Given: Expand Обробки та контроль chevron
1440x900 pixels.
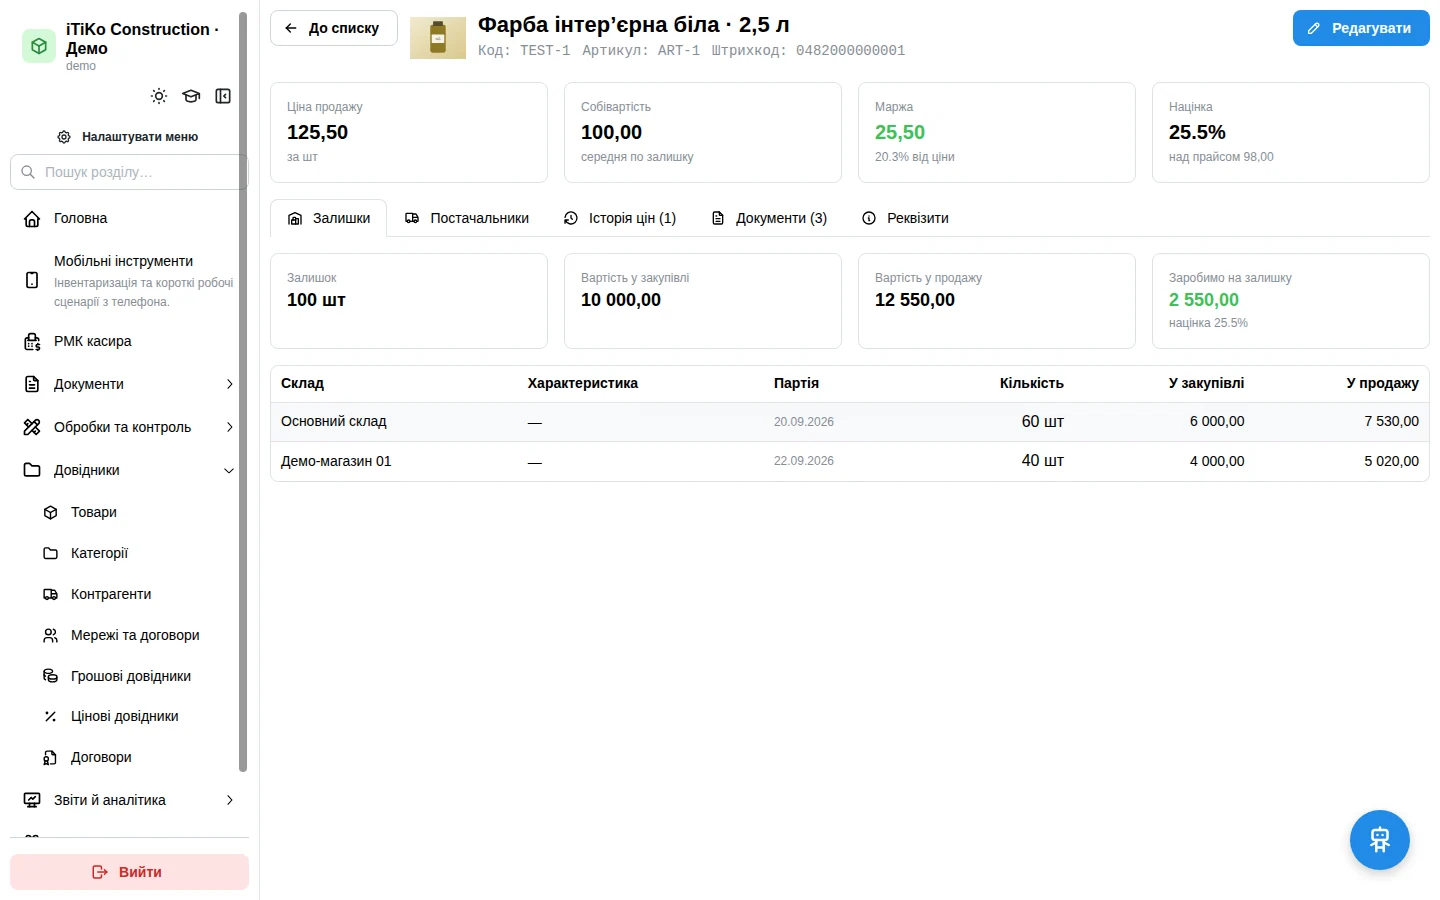Looking at the screenshot, I should pyautogui.click(x=229, y=427).
